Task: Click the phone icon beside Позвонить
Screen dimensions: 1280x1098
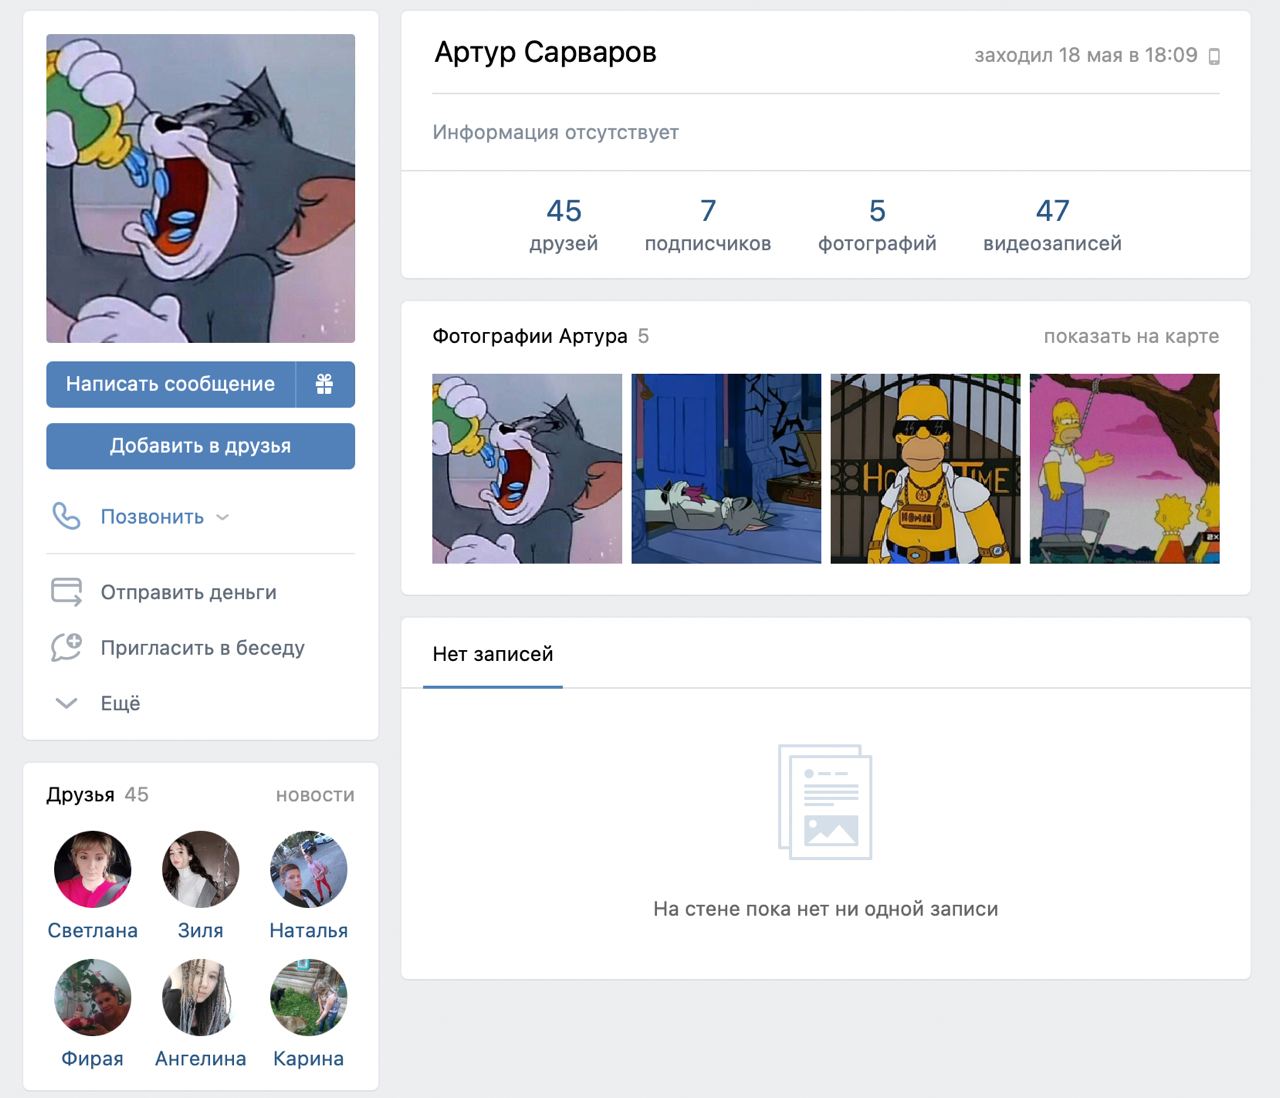Action: (66, 516)
